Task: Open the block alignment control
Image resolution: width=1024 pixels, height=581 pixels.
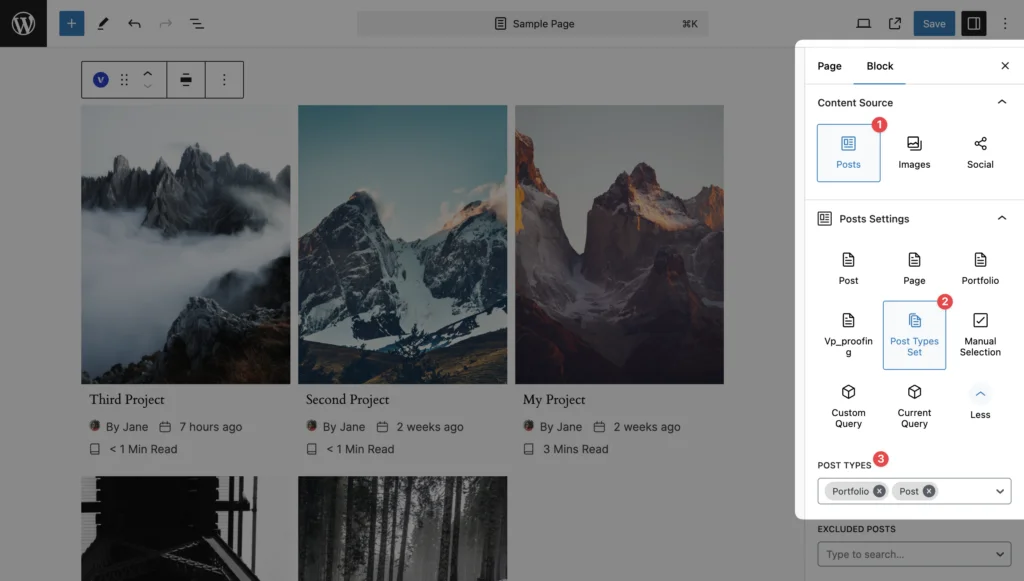Action: pyautogui.click(x=186, y=80)
